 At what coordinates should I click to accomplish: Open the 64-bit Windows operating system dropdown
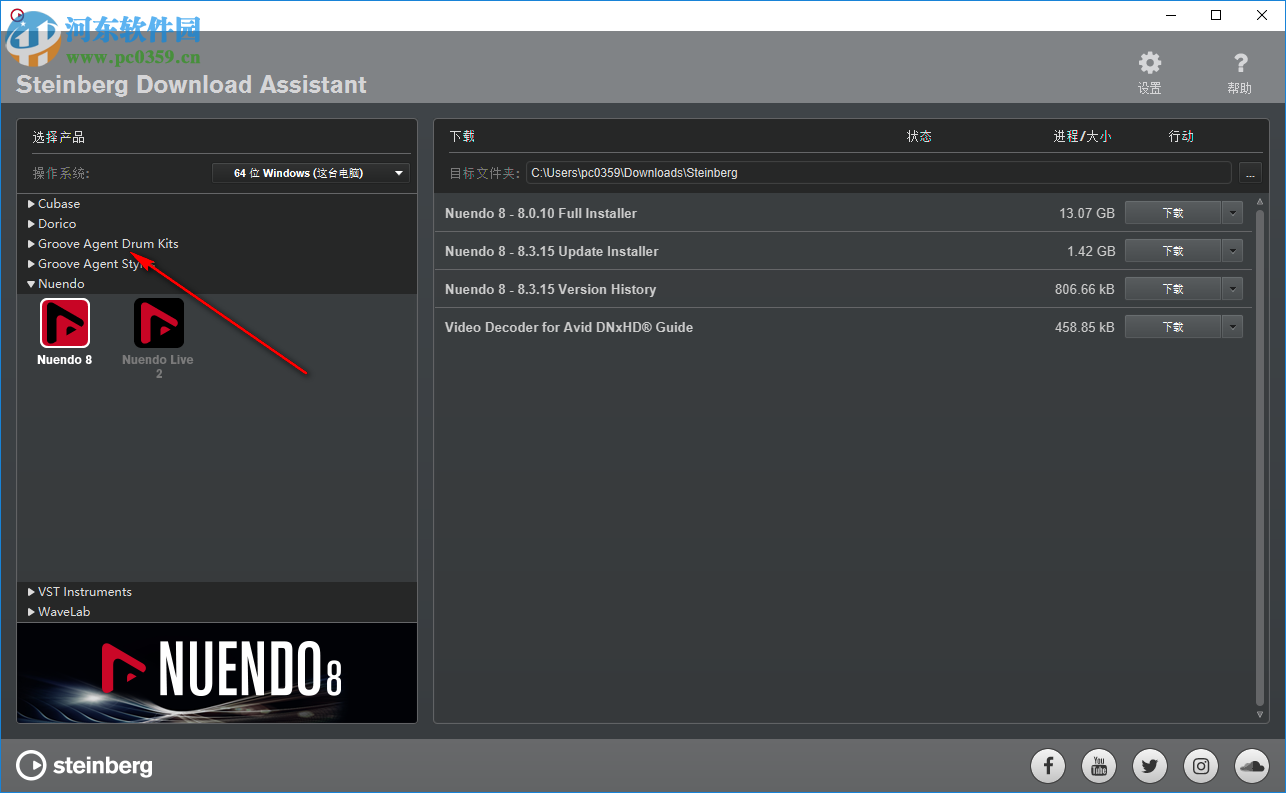310,172
